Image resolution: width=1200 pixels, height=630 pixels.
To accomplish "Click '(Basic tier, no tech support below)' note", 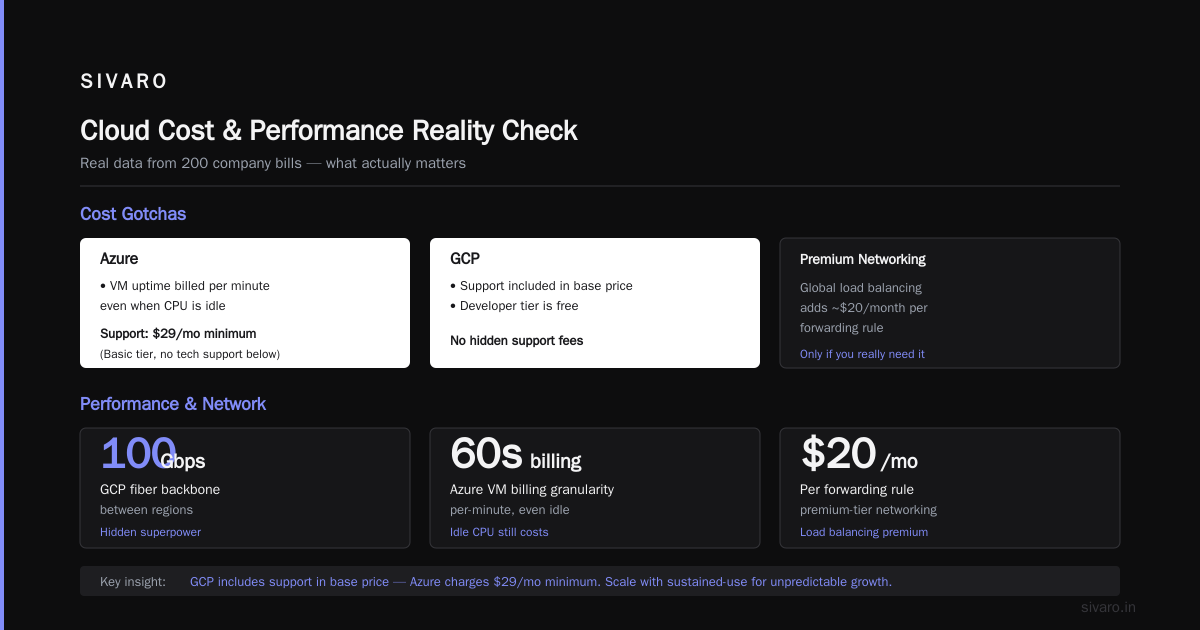I will 190,354.
